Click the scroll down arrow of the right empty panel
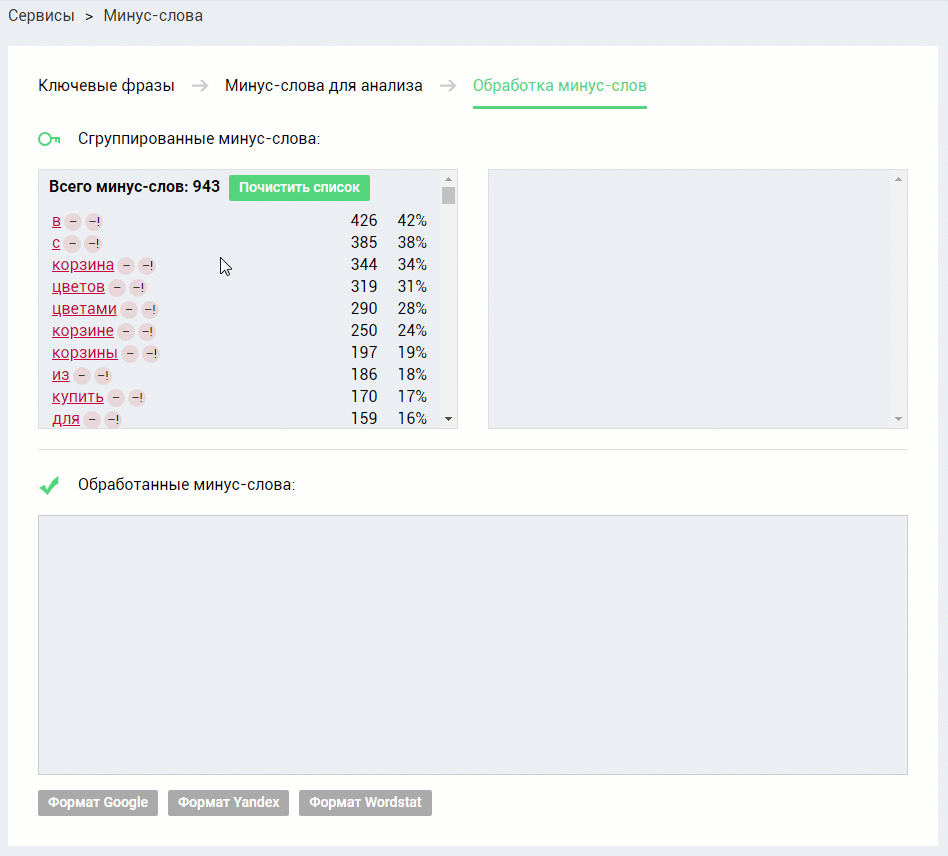The width and height of the screenshot is (948, 856). point(898,419)
